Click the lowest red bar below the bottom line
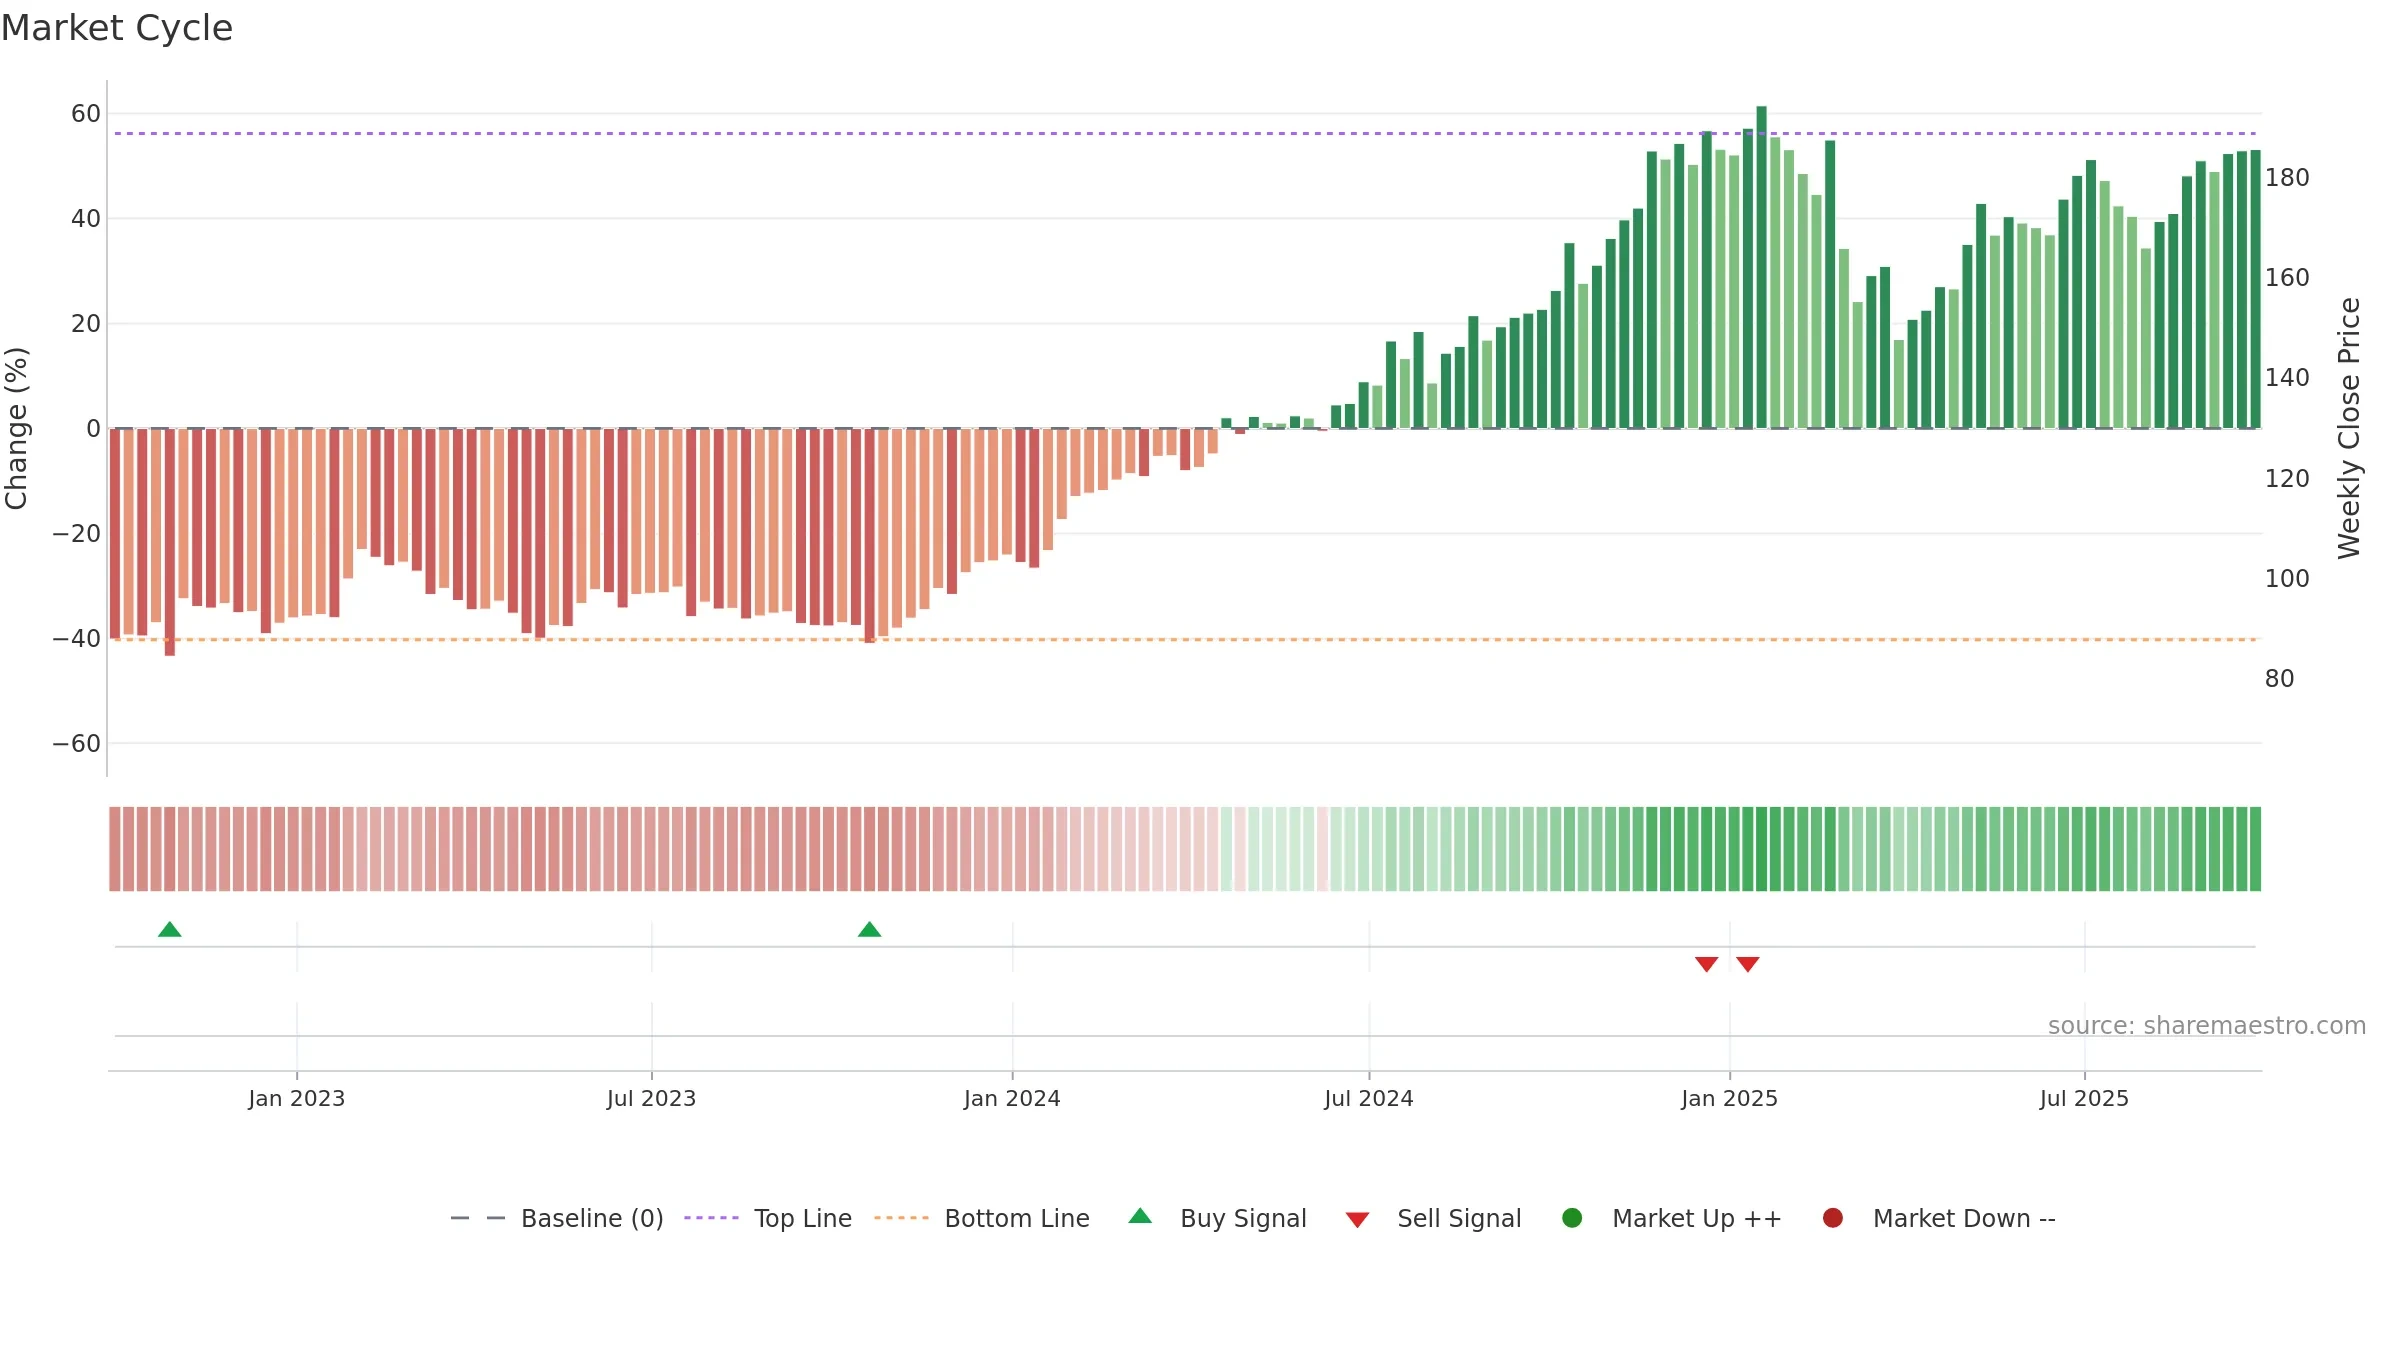This screenshot has height=1350, width=2400. (x=170, y=542)
